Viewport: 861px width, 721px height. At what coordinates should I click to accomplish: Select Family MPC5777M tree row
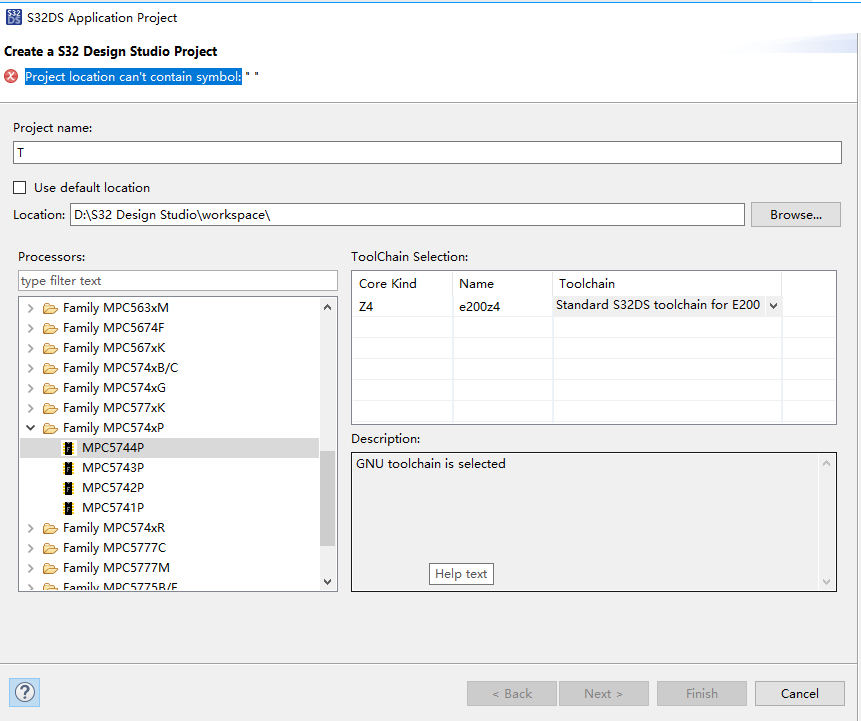pos(169,568)
